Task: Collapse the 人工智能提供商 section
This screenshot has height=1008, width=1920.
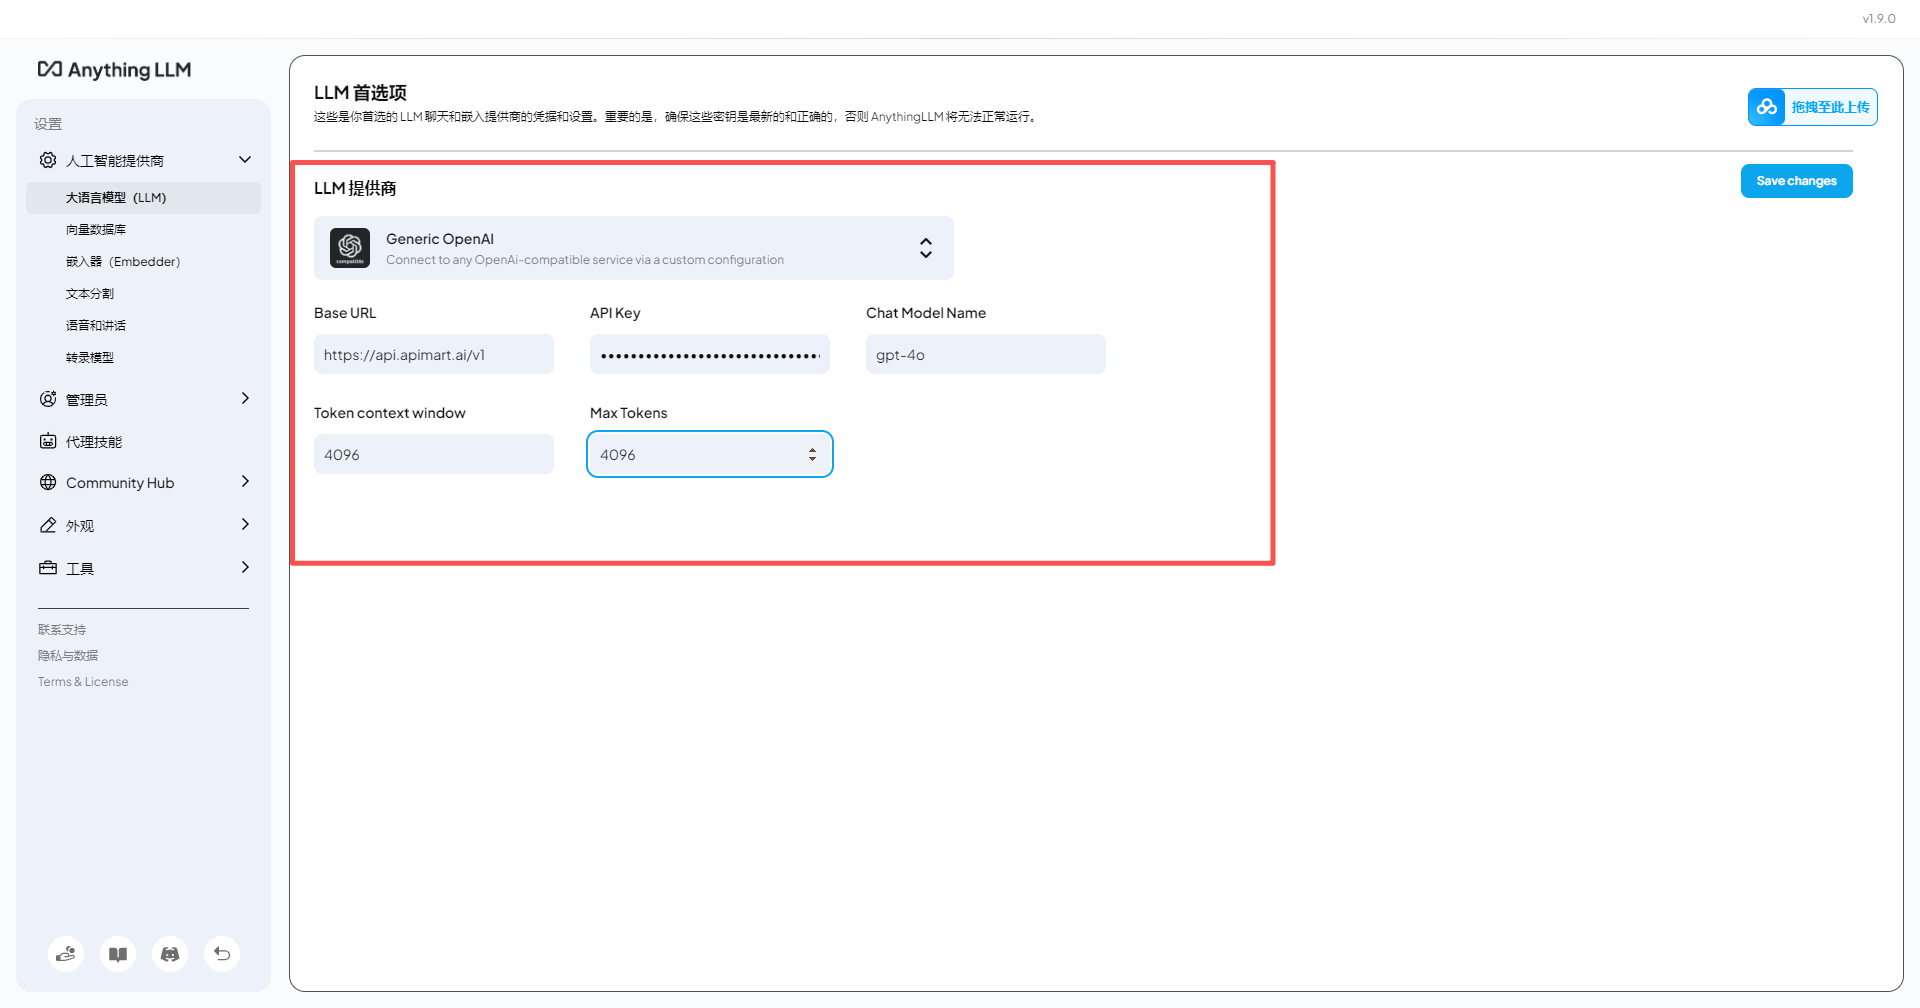Action: [244, 159]
